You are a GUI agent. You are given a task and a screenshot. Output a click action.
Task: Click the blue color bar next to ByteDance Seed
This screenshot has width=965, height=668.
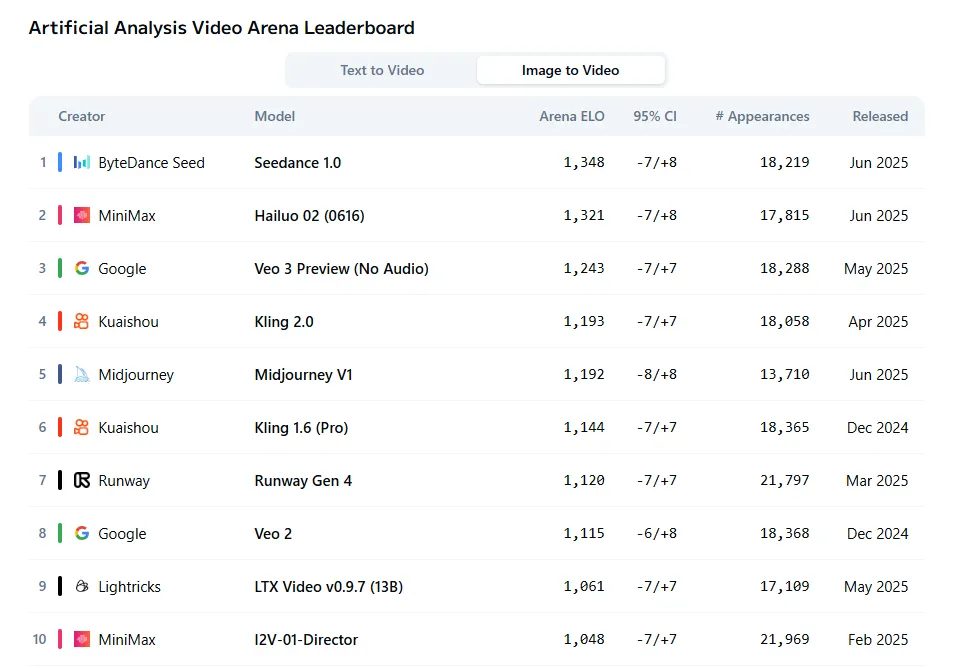[x=60, y=162]
